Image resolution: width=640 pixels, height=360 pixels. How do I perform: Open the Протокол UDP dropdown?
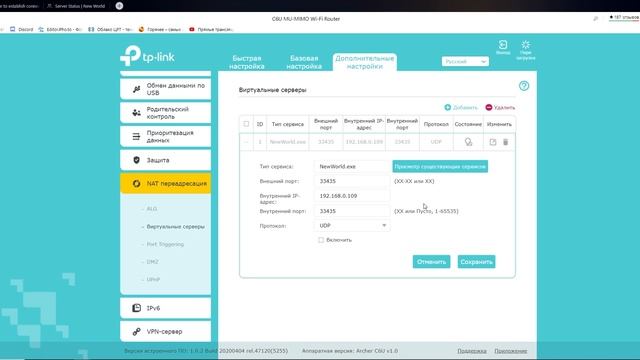coord(352,225)
